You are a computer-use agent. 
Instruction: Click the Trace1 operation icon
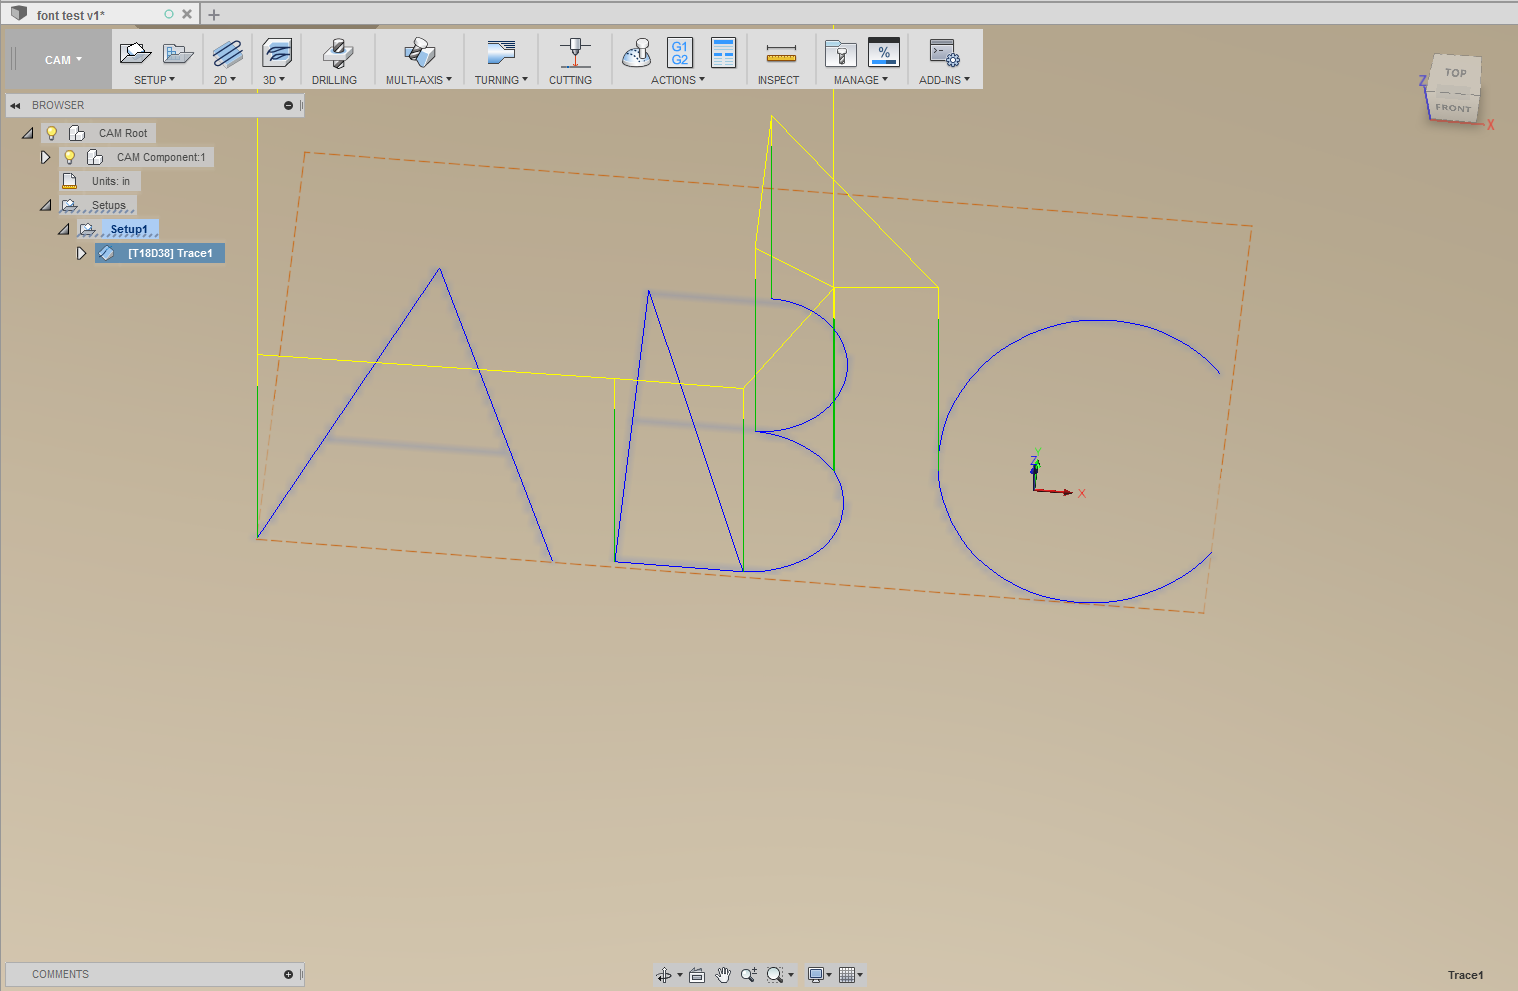[106, 253]
